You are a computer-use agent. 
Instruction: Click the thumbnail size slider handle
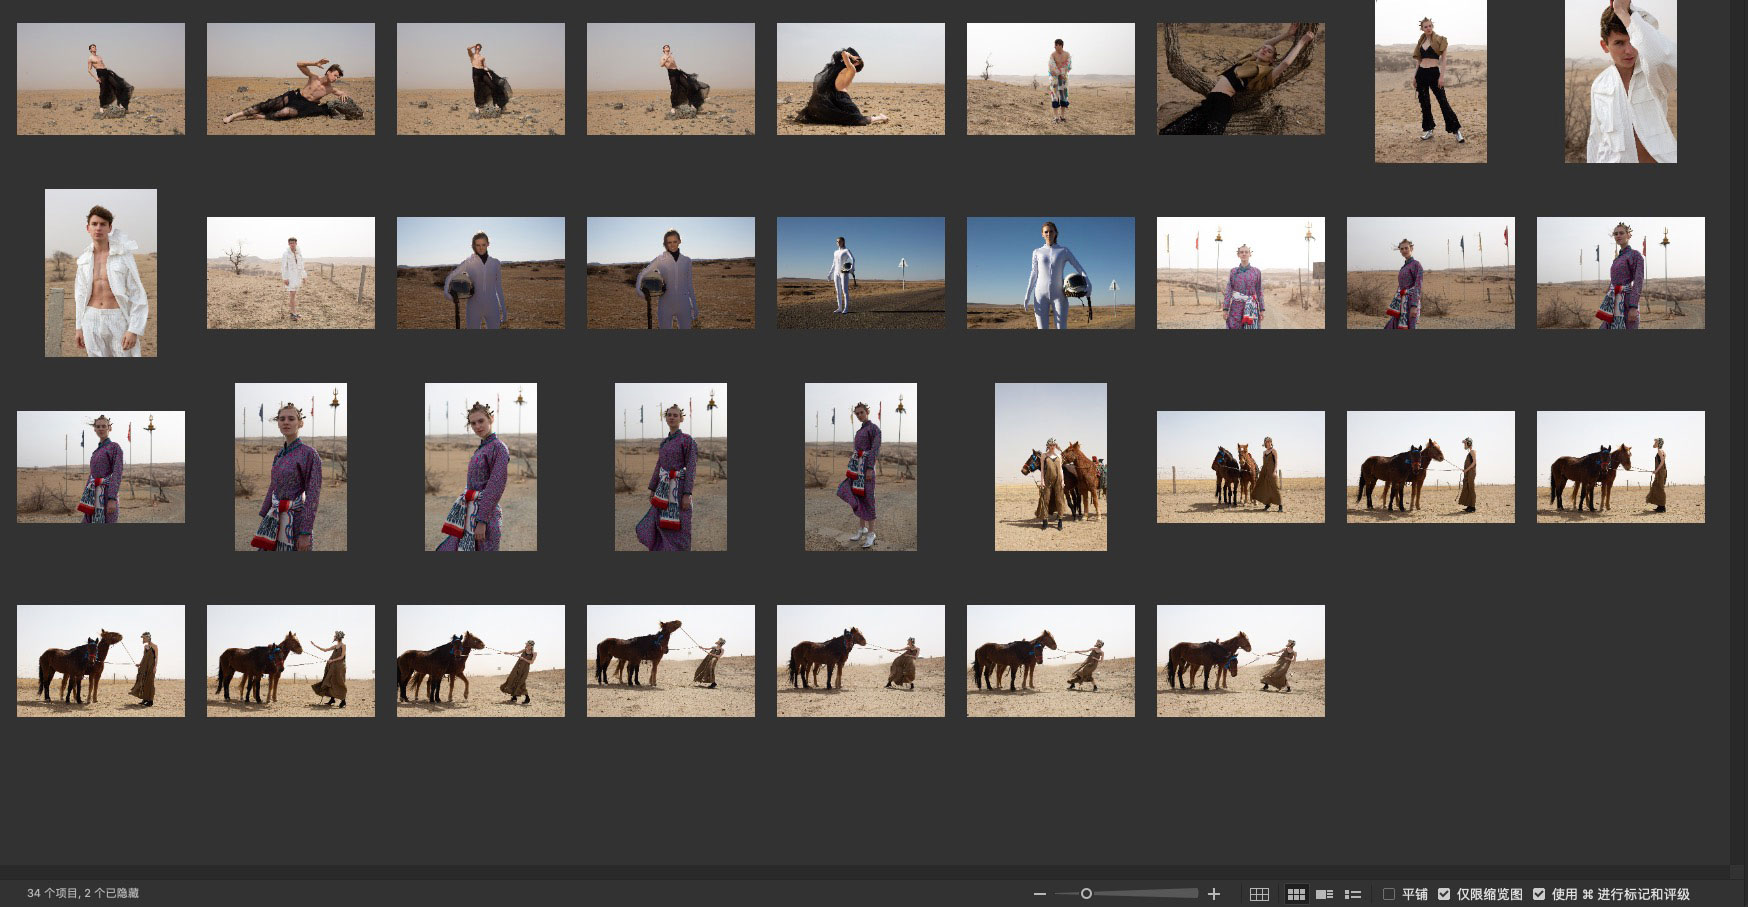click(1086, 894)
